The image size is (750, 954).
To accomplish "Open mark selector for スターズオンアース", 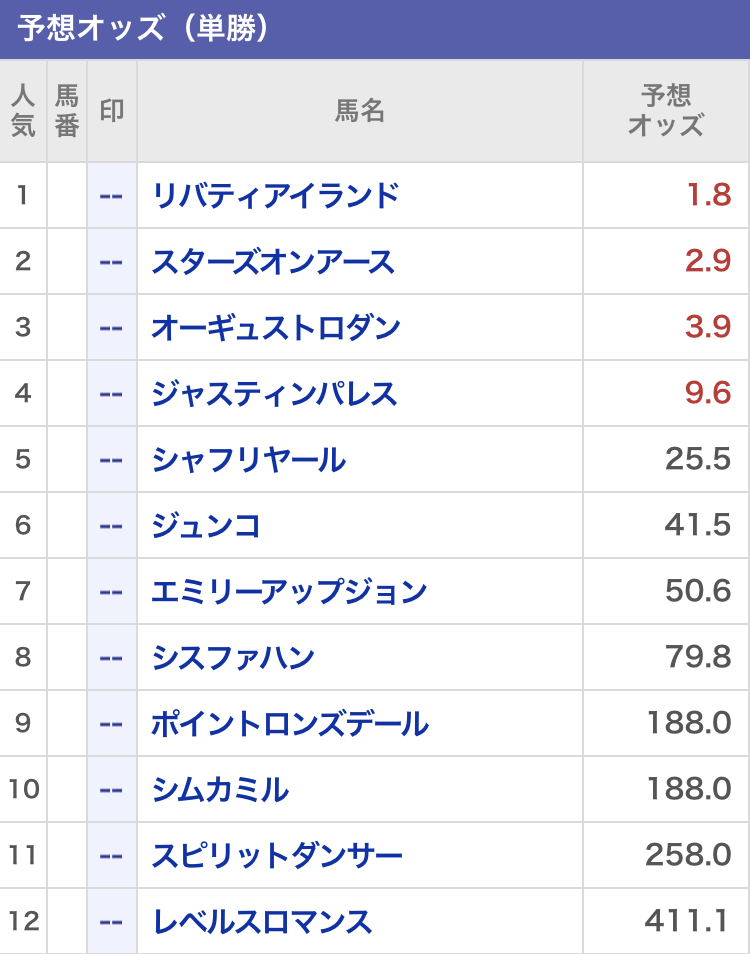I will (112, 261).
